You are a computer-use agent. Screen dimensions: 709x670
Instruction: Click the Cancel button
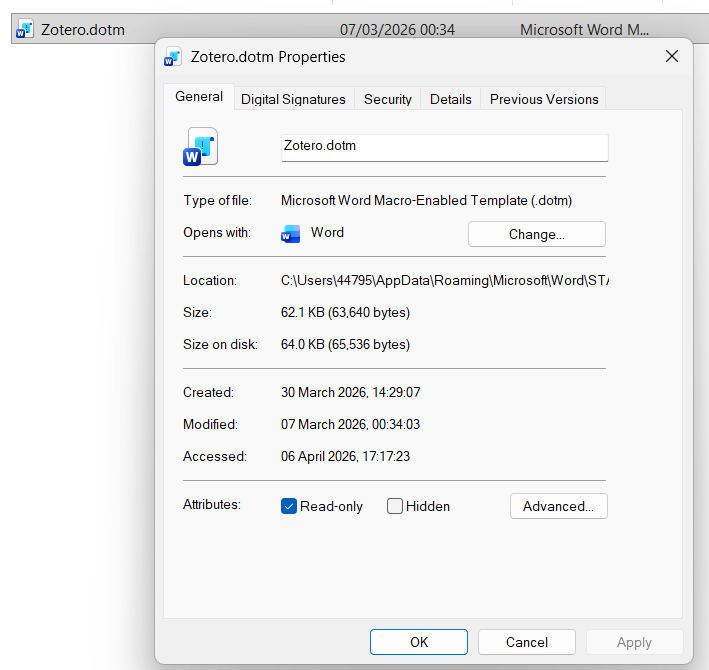point(527,642)
